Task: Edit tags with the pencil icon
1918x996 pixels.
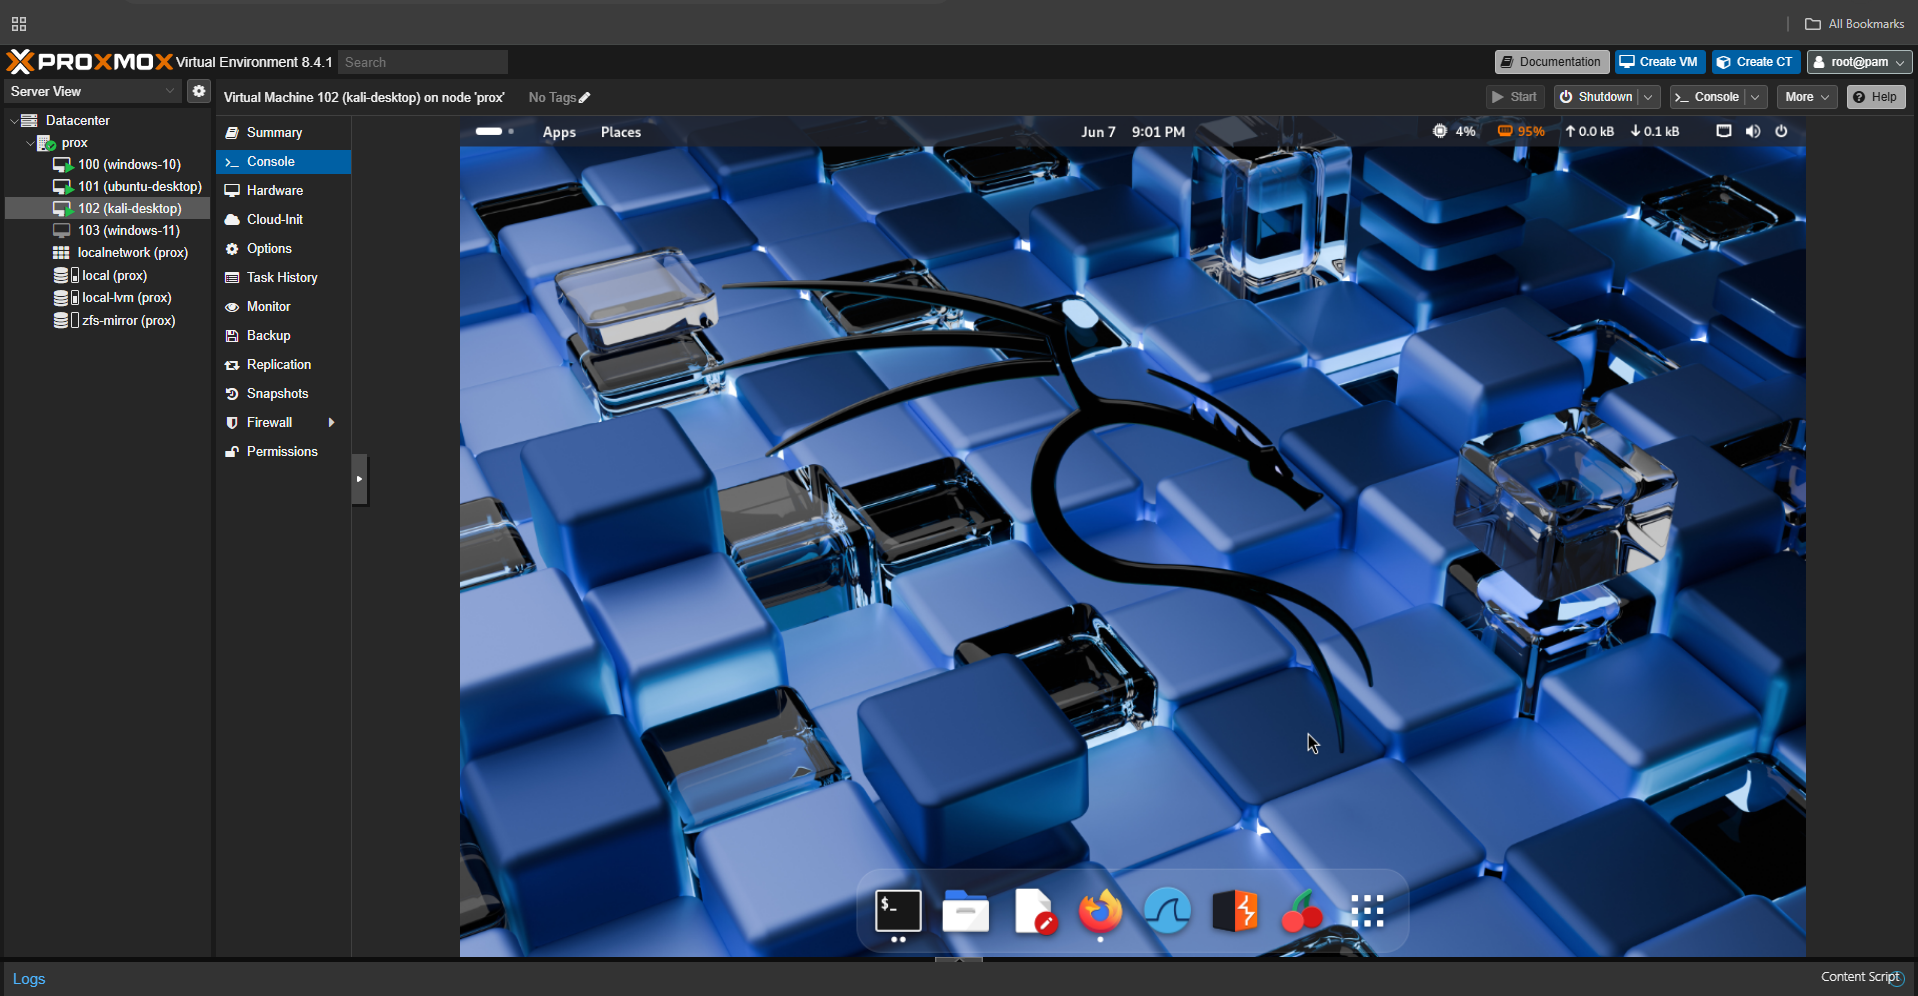Action: click(x=585, y=98)
